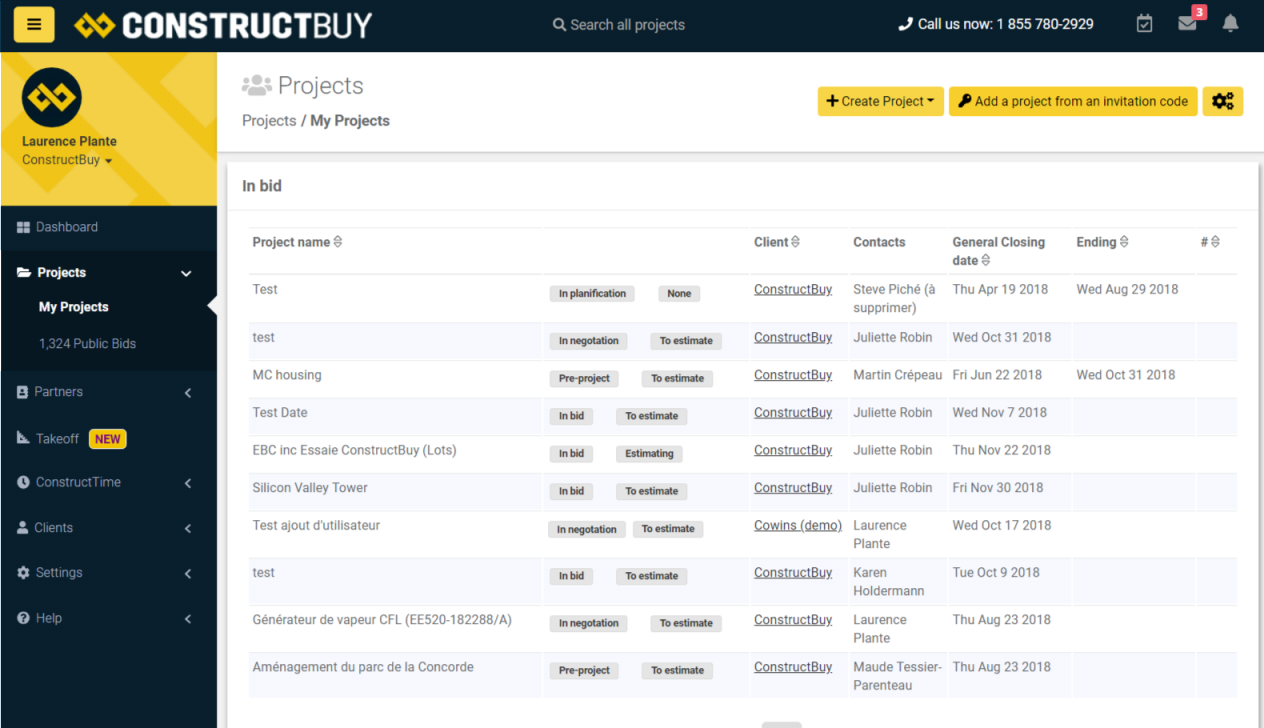Open the ConstructBuy company dropdown under username

click(67, 160)
